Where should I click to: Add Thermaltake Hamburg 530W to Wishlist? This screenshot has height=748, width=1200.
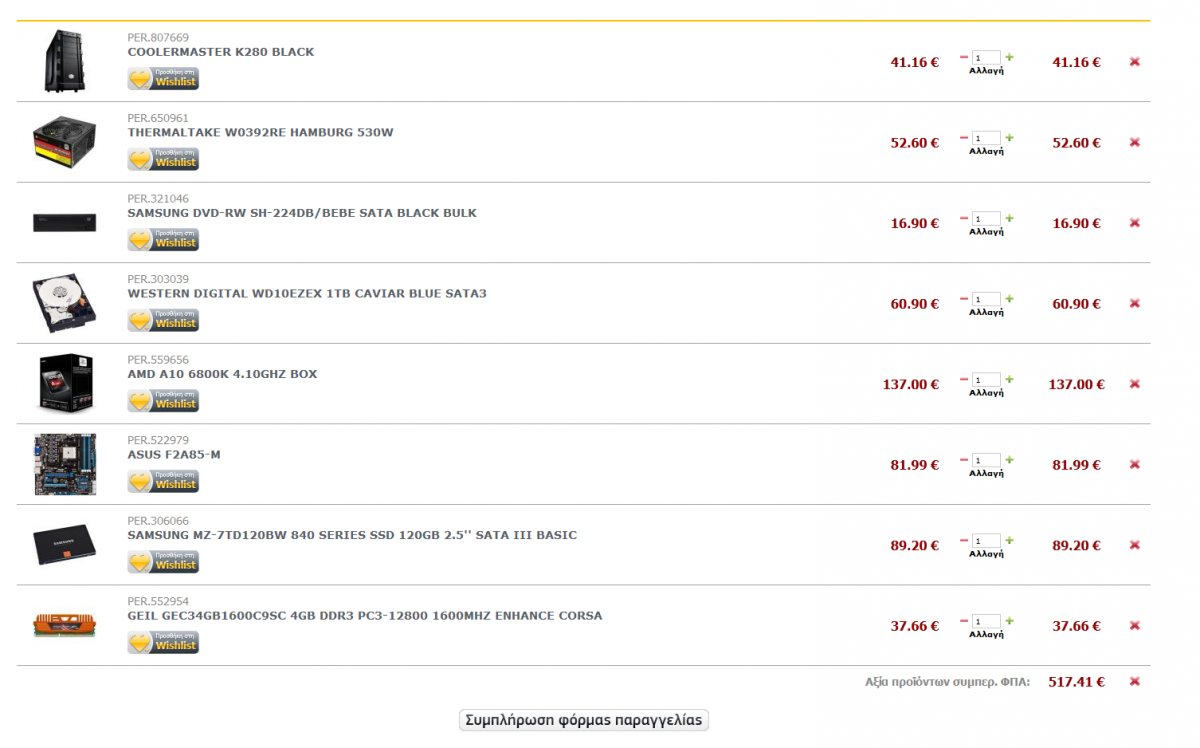[163, 159]
